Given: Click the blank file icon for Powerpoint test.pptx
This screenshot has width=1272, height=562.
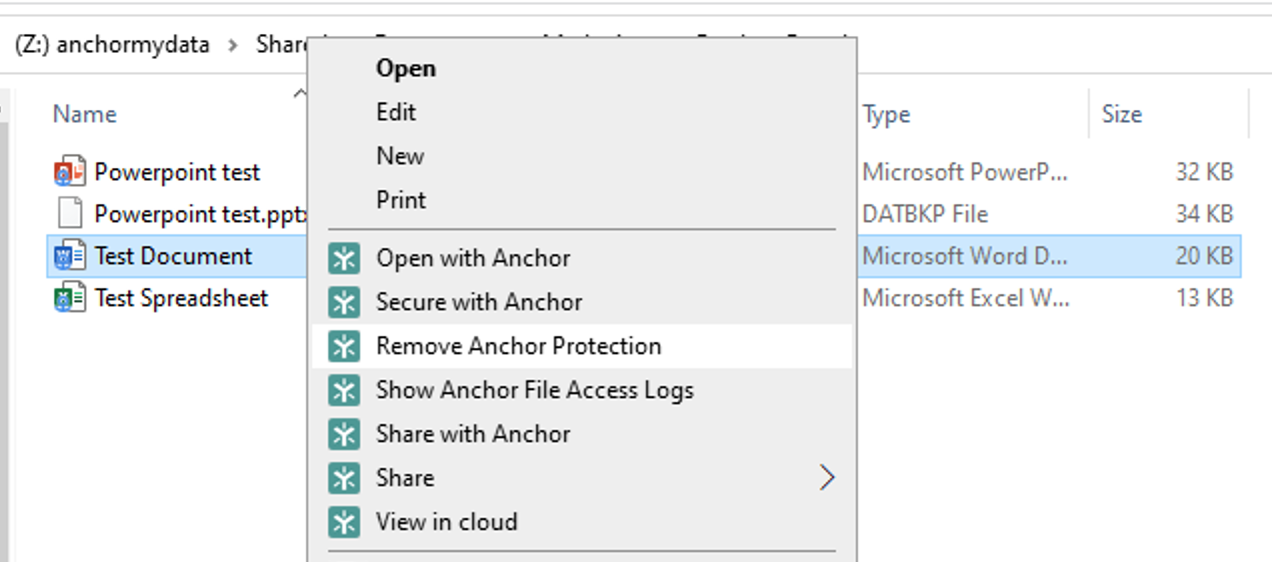Looking at the screenshot, I should click(69, 214).
